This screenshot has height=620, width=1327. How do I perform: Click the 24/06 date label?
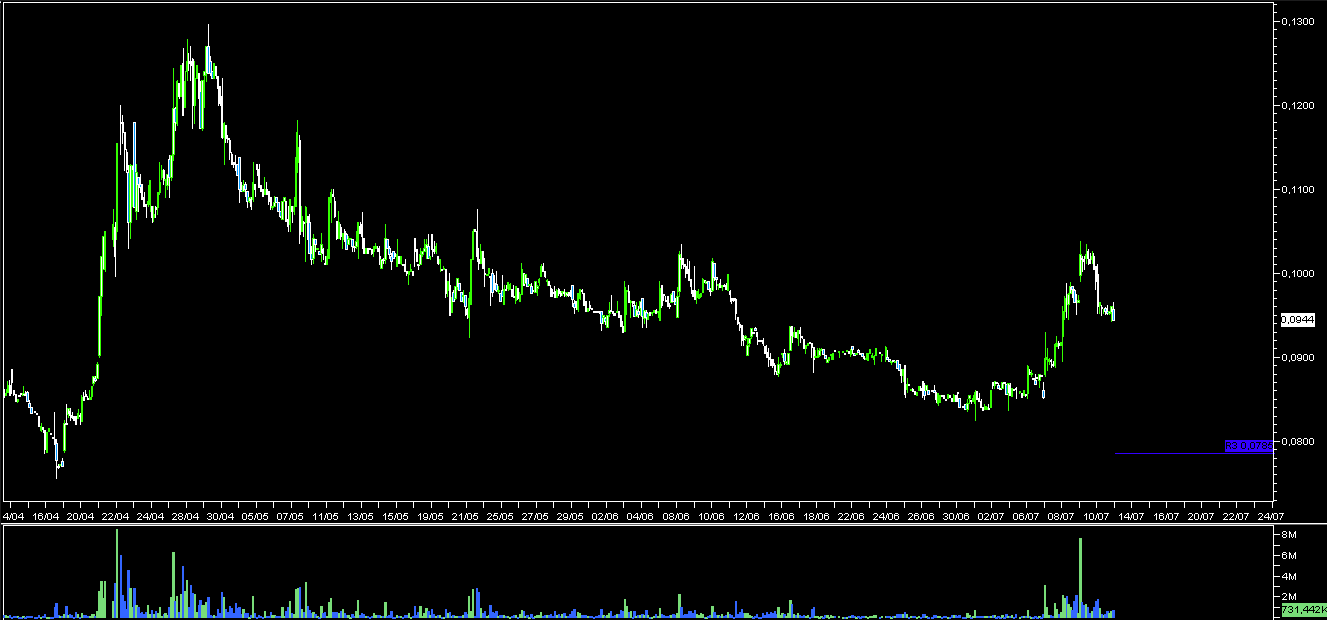tap(885, 517)
